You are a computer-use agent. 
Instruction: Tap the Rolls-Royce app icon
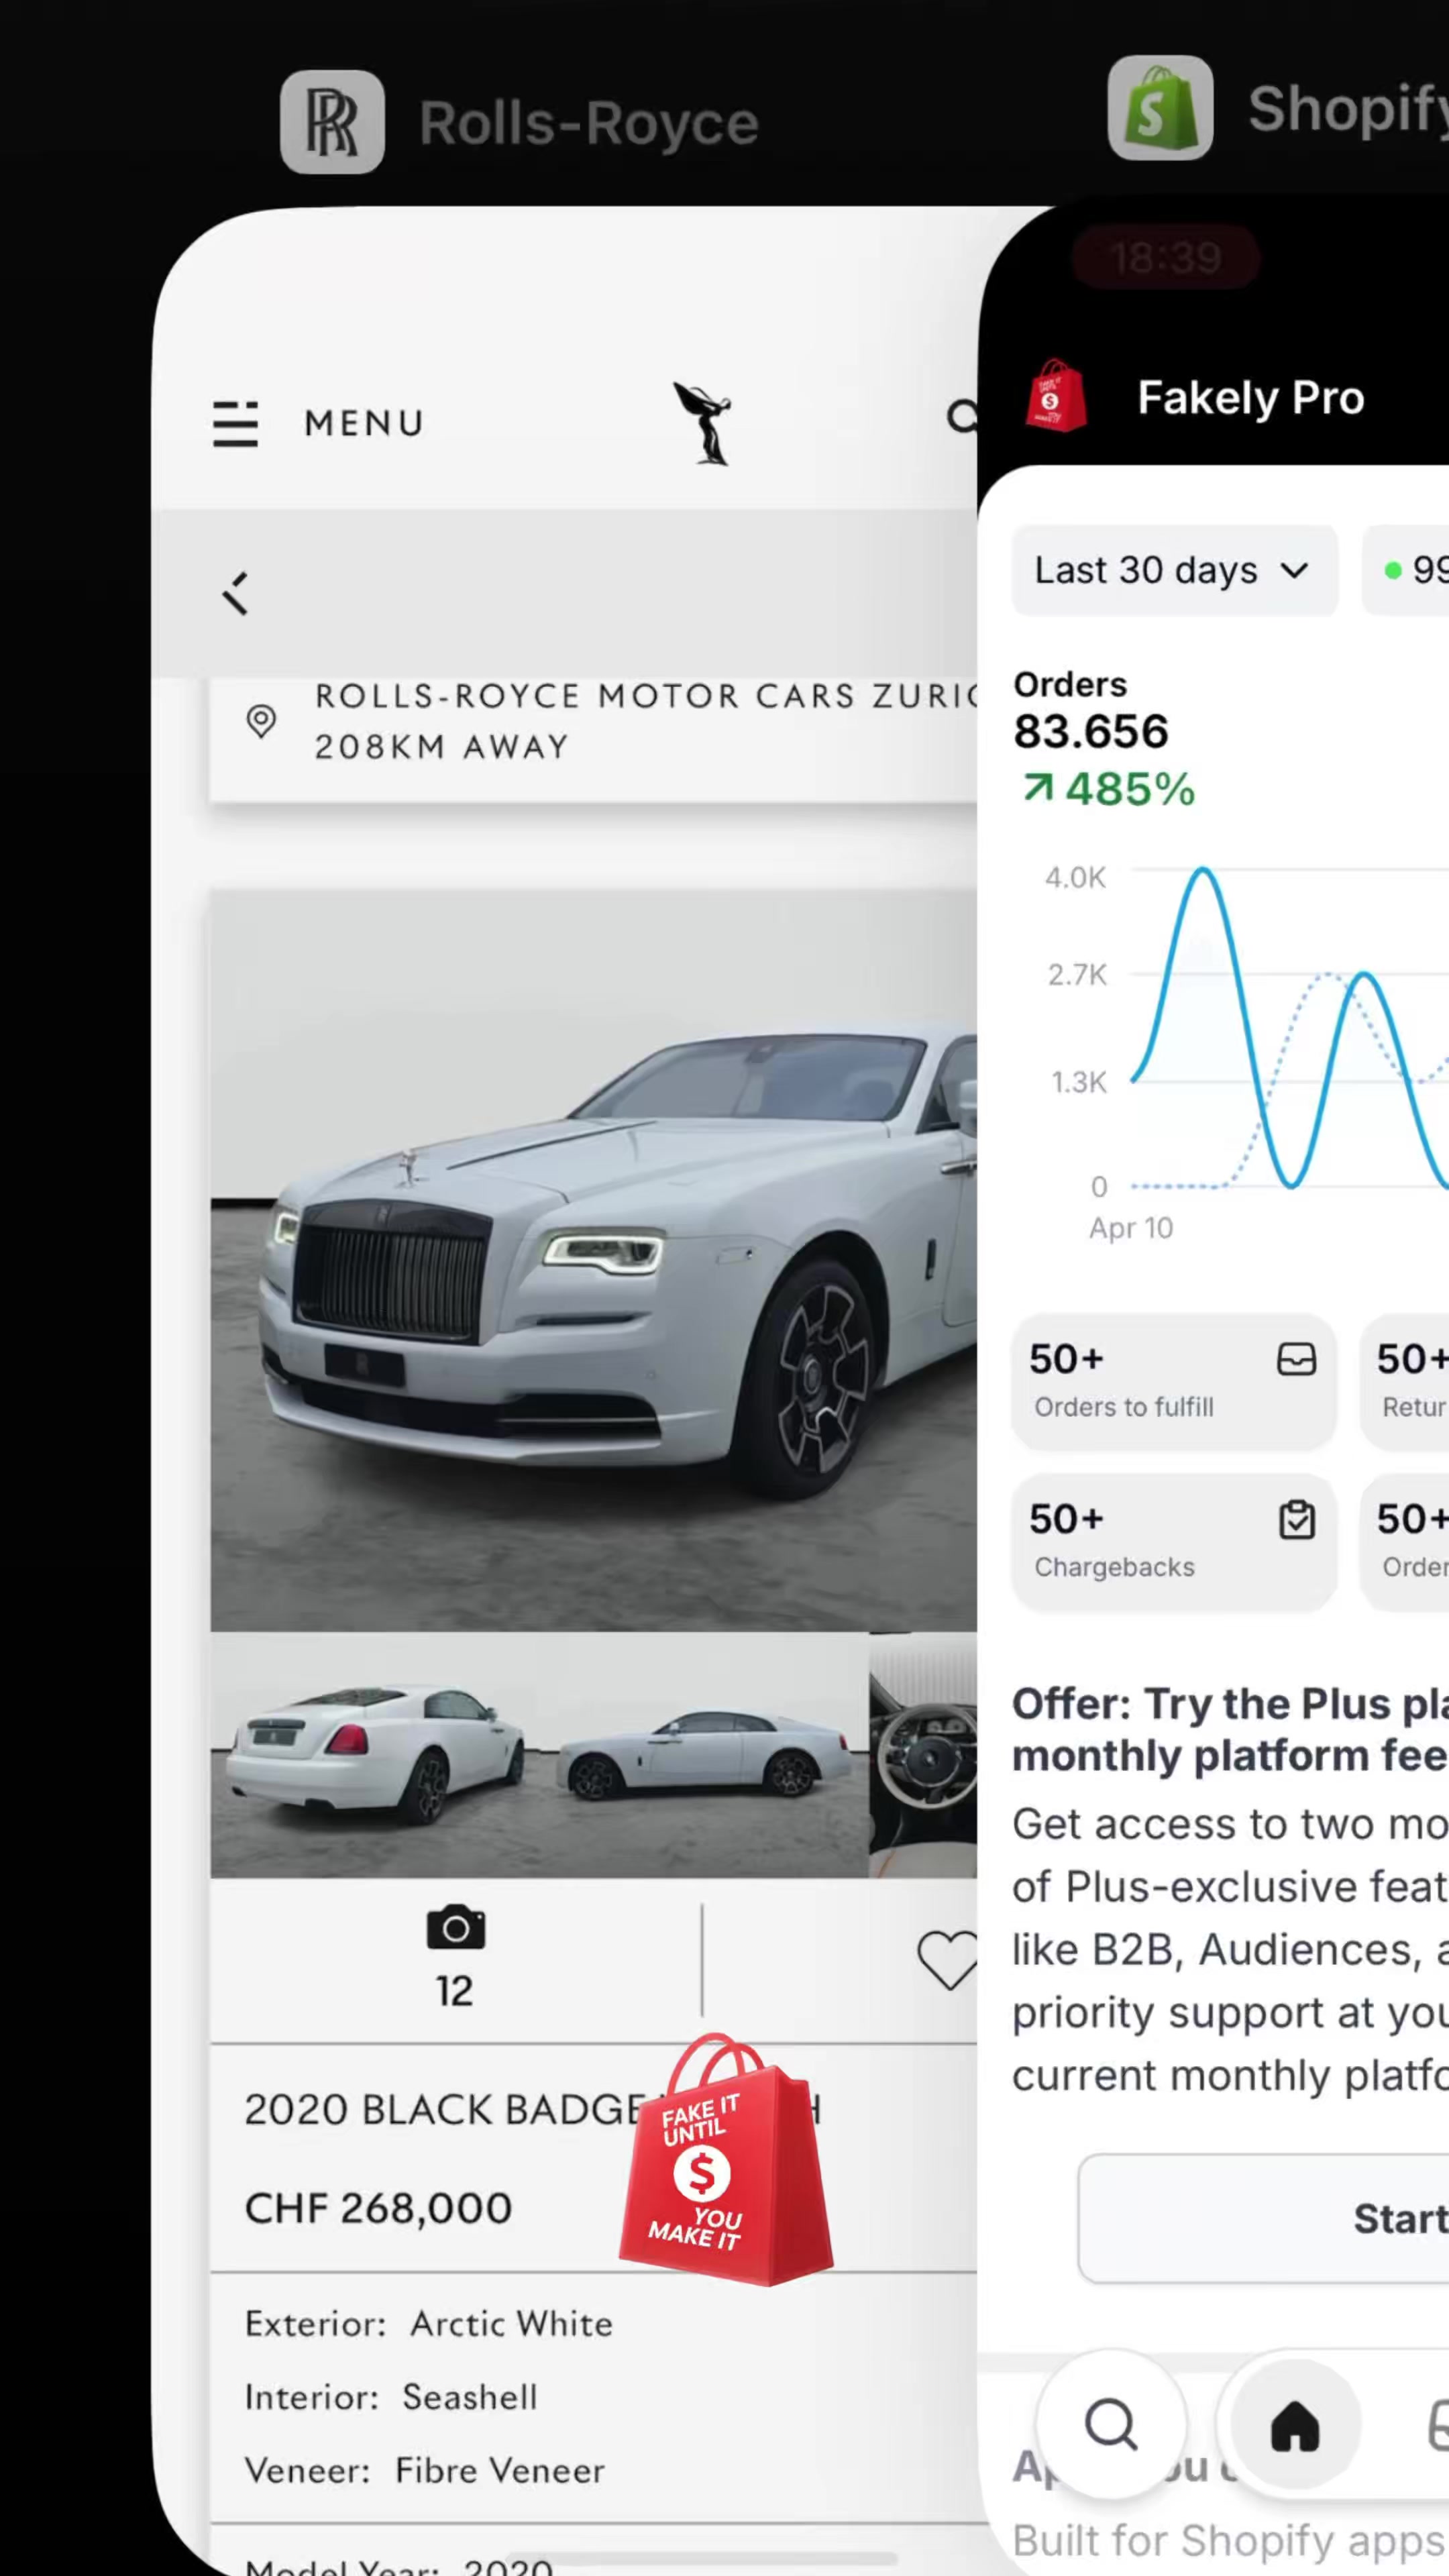coord(332,122)
